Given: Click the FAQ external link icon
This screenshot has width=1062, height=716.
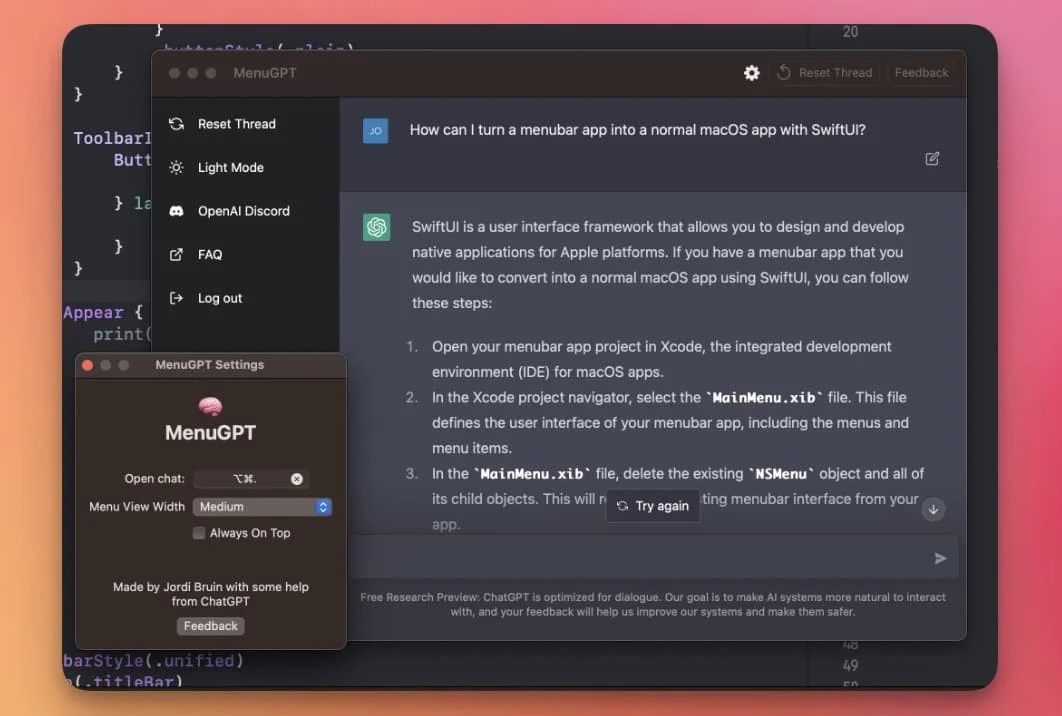Looking at the screenshot, I should click(176, 255).
